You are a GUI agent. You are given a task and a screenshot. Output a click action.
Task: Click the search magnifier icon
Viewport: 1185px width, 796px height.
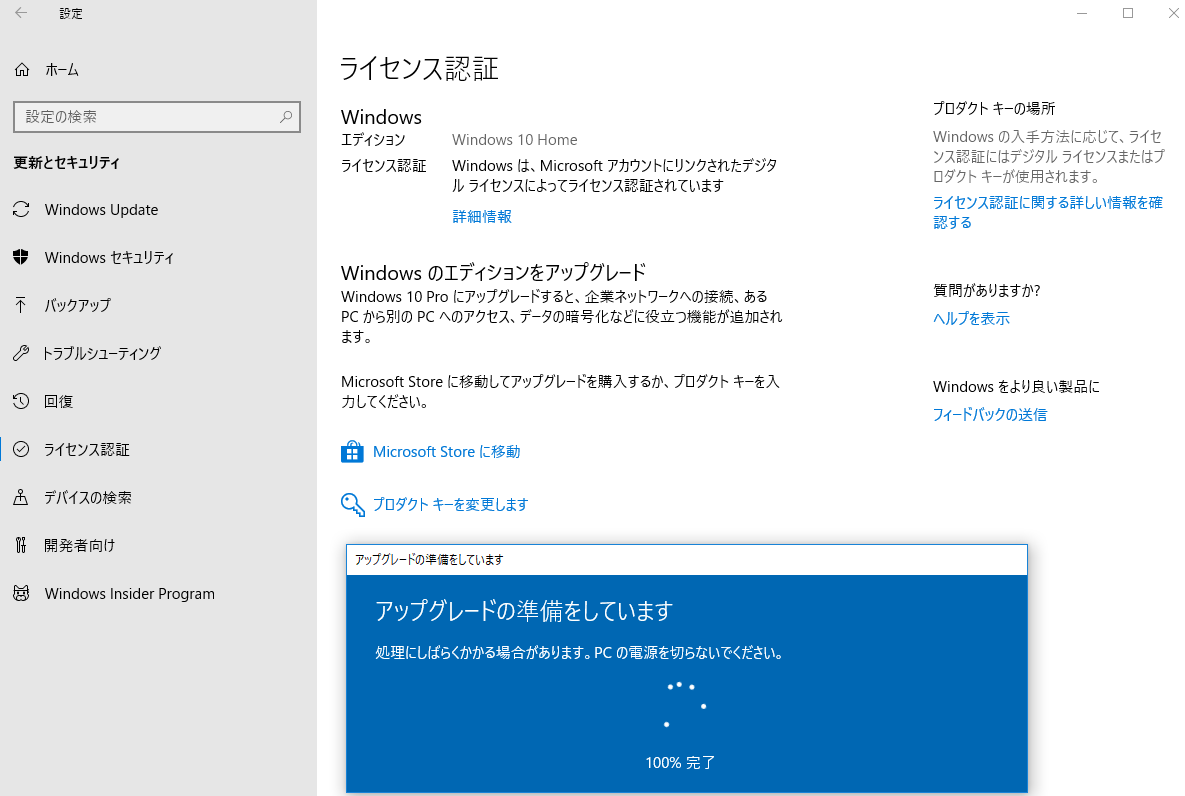click(x=286, y=116)
